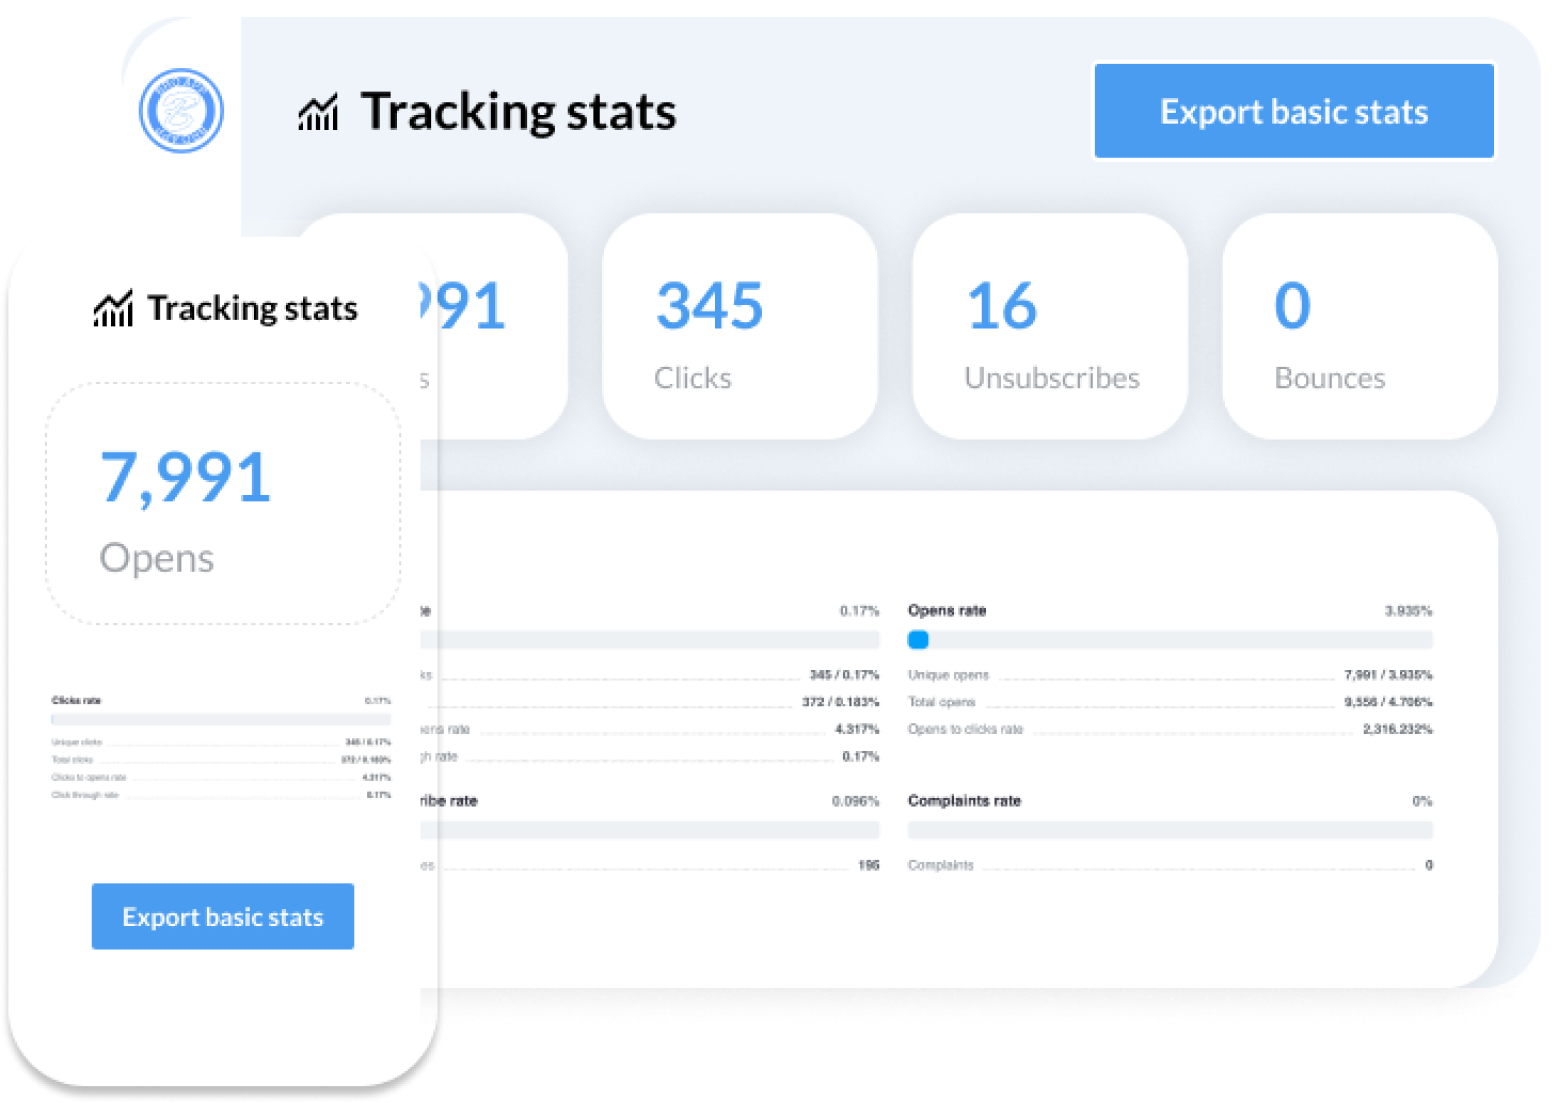
Task: Click the Complaints count row
Action: pos(1169,865)
